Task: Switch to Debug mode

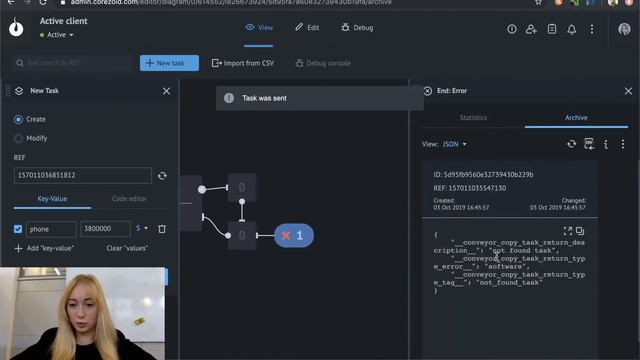Action: coord(357,27)
